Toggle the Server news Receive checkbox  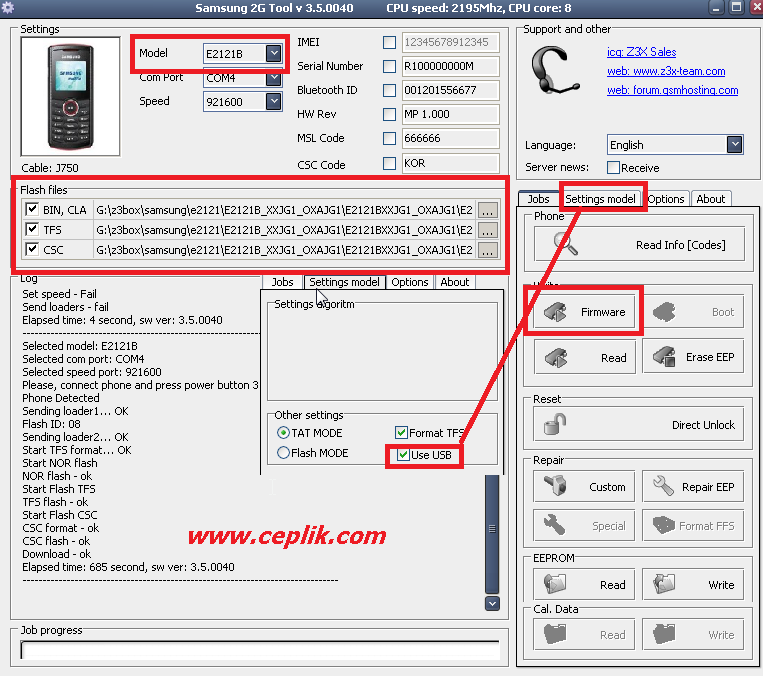[x=614, y=167]
